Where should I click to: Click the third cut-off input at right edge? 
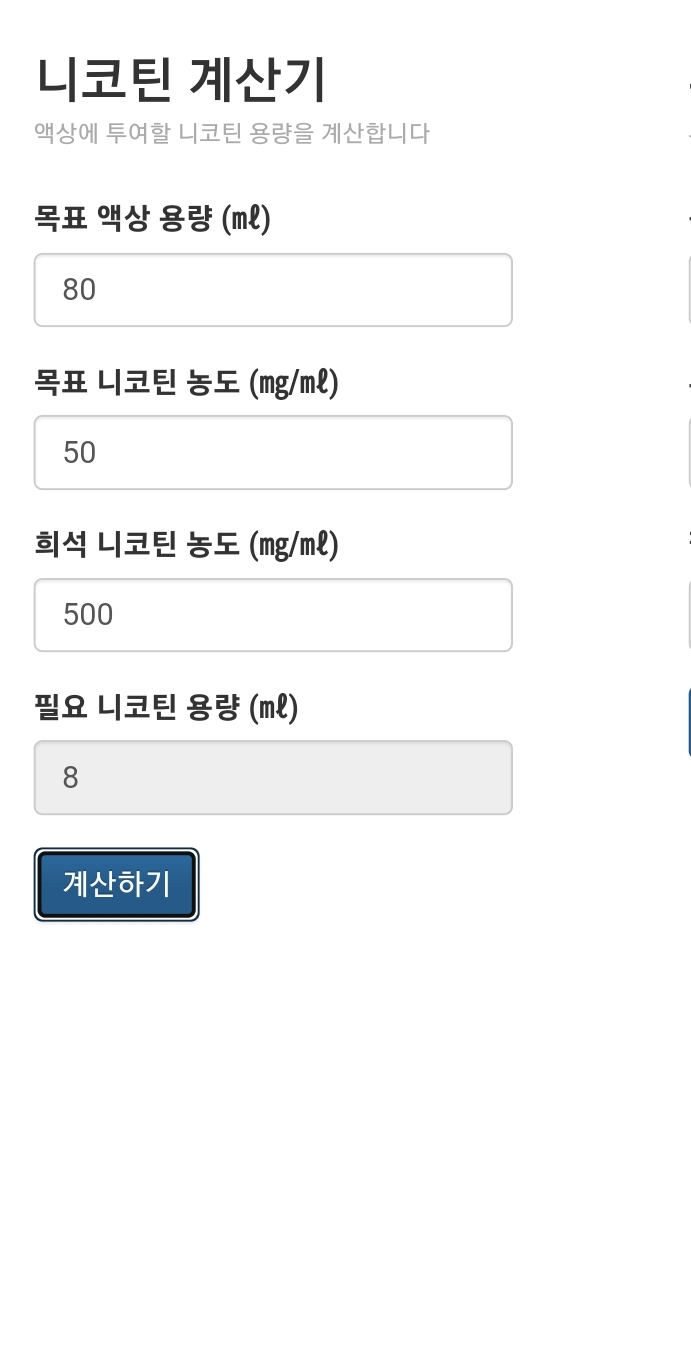tap(689, 614)
